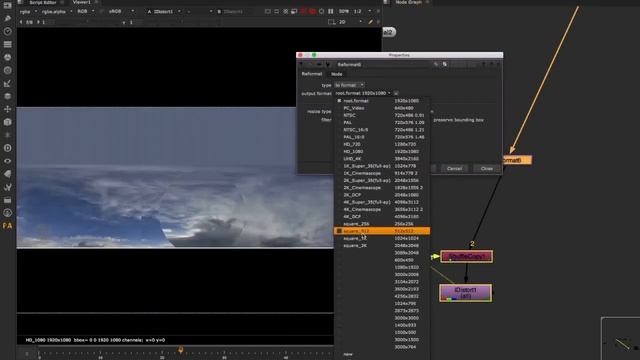Viewport: 640px width, 360px height.
Task: Click the red recalculate icon in viewer bar
Action: tap(312, 11)
